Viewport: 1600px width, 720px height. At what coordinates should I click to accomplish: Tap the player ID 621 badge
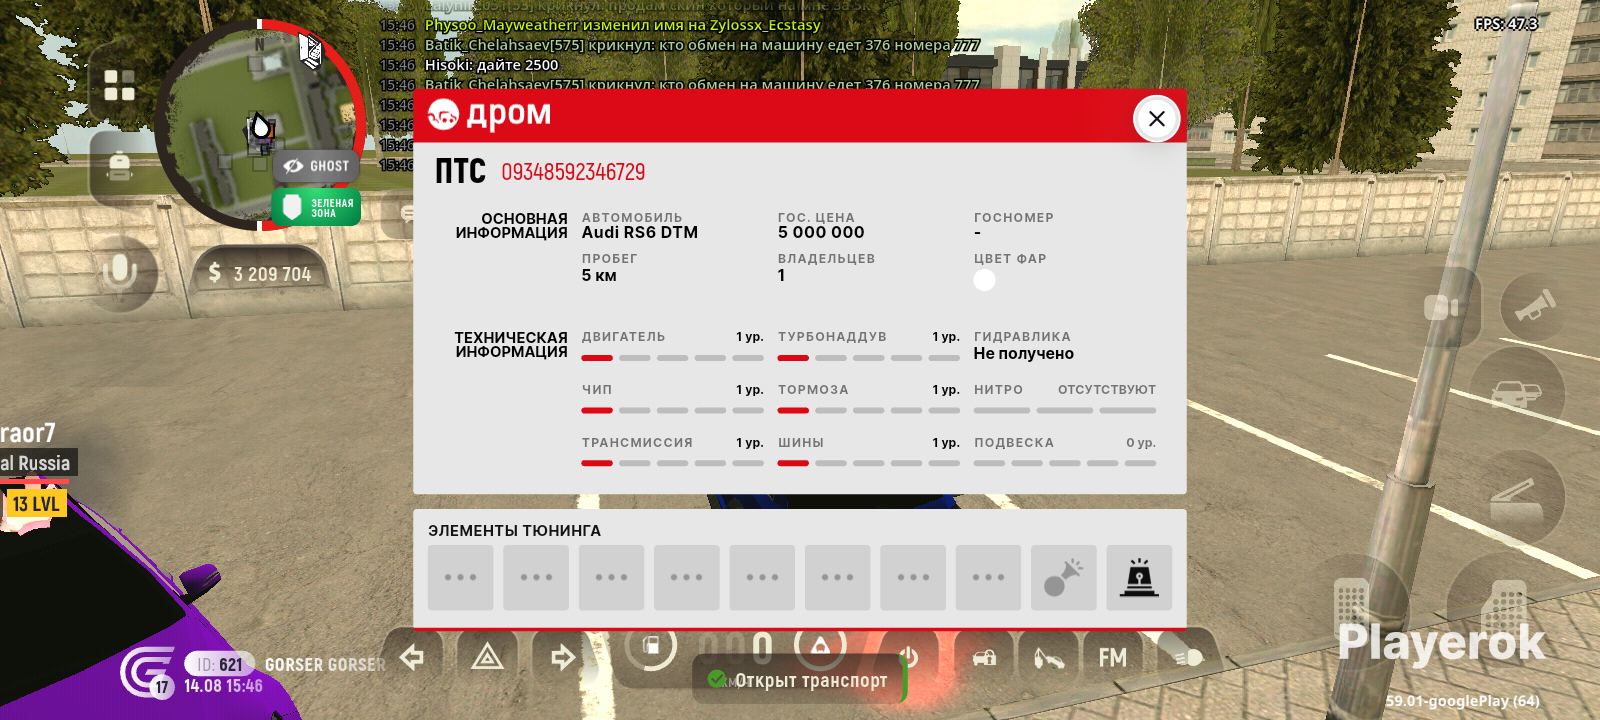(219, 664)
